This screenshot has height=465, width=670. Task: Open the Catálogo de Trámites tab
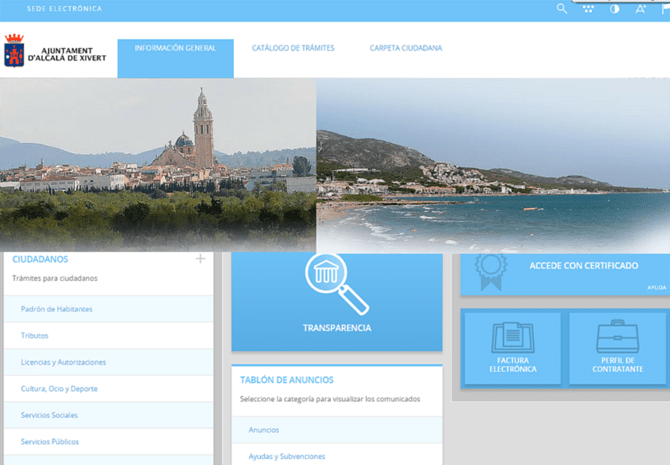293,49
